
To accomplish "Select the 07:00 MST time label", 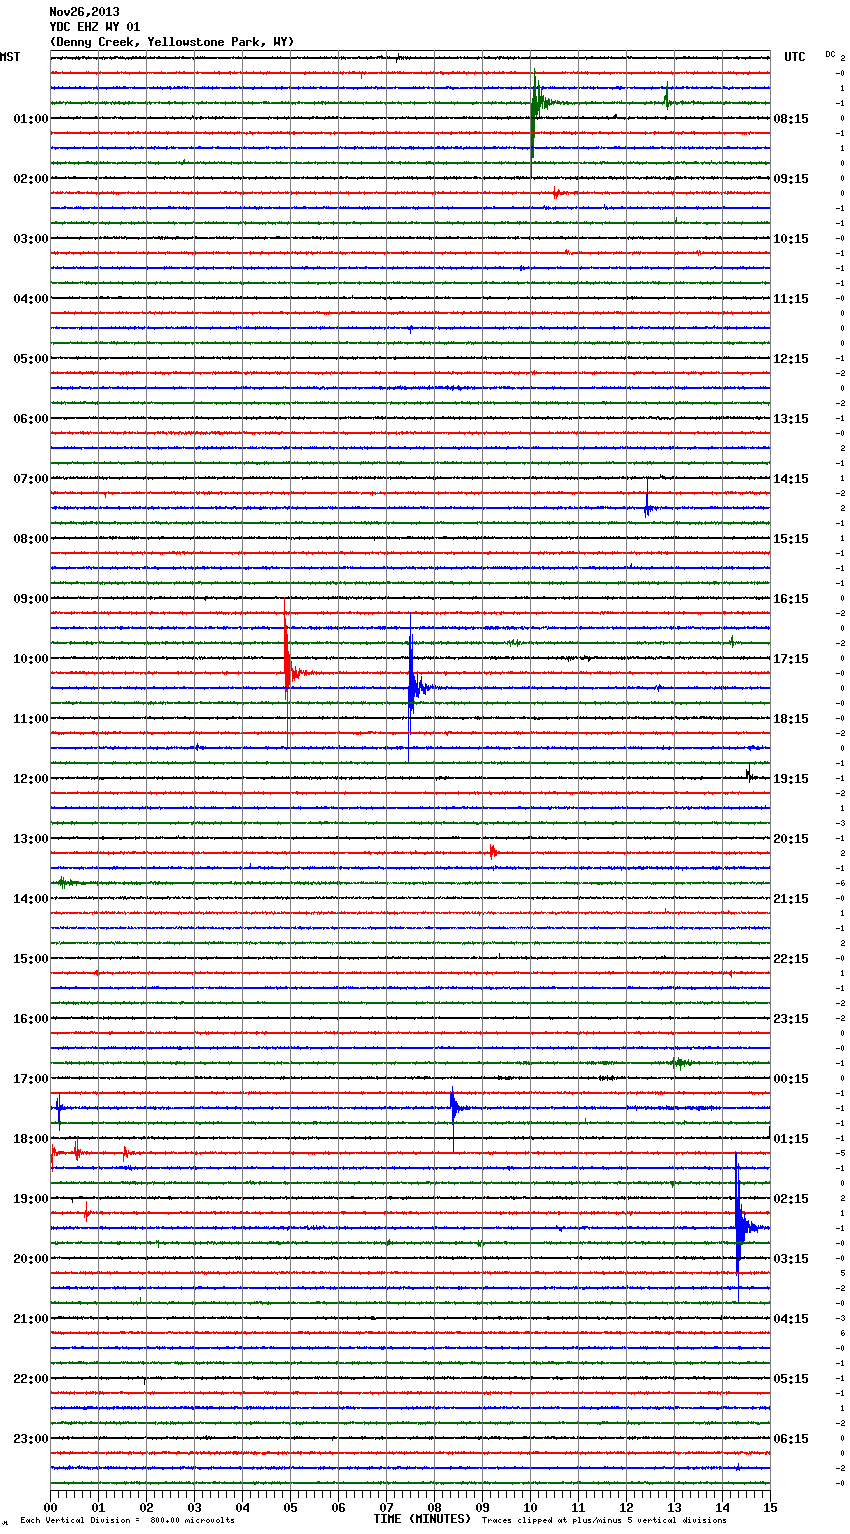I will (31, 479).
